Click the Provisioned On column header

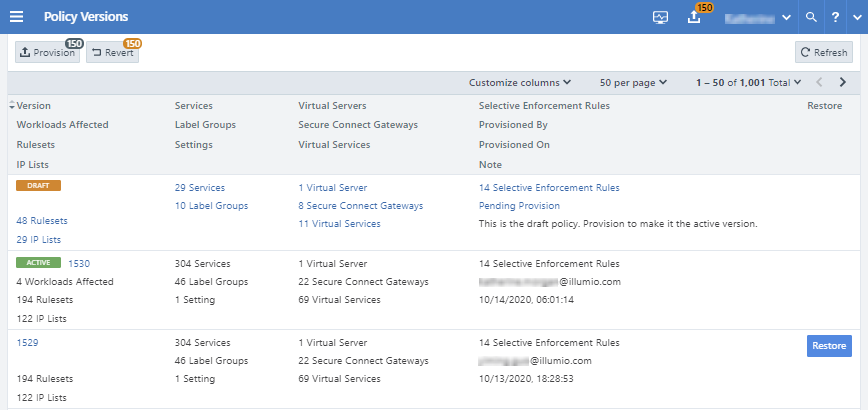click(514, 144)
